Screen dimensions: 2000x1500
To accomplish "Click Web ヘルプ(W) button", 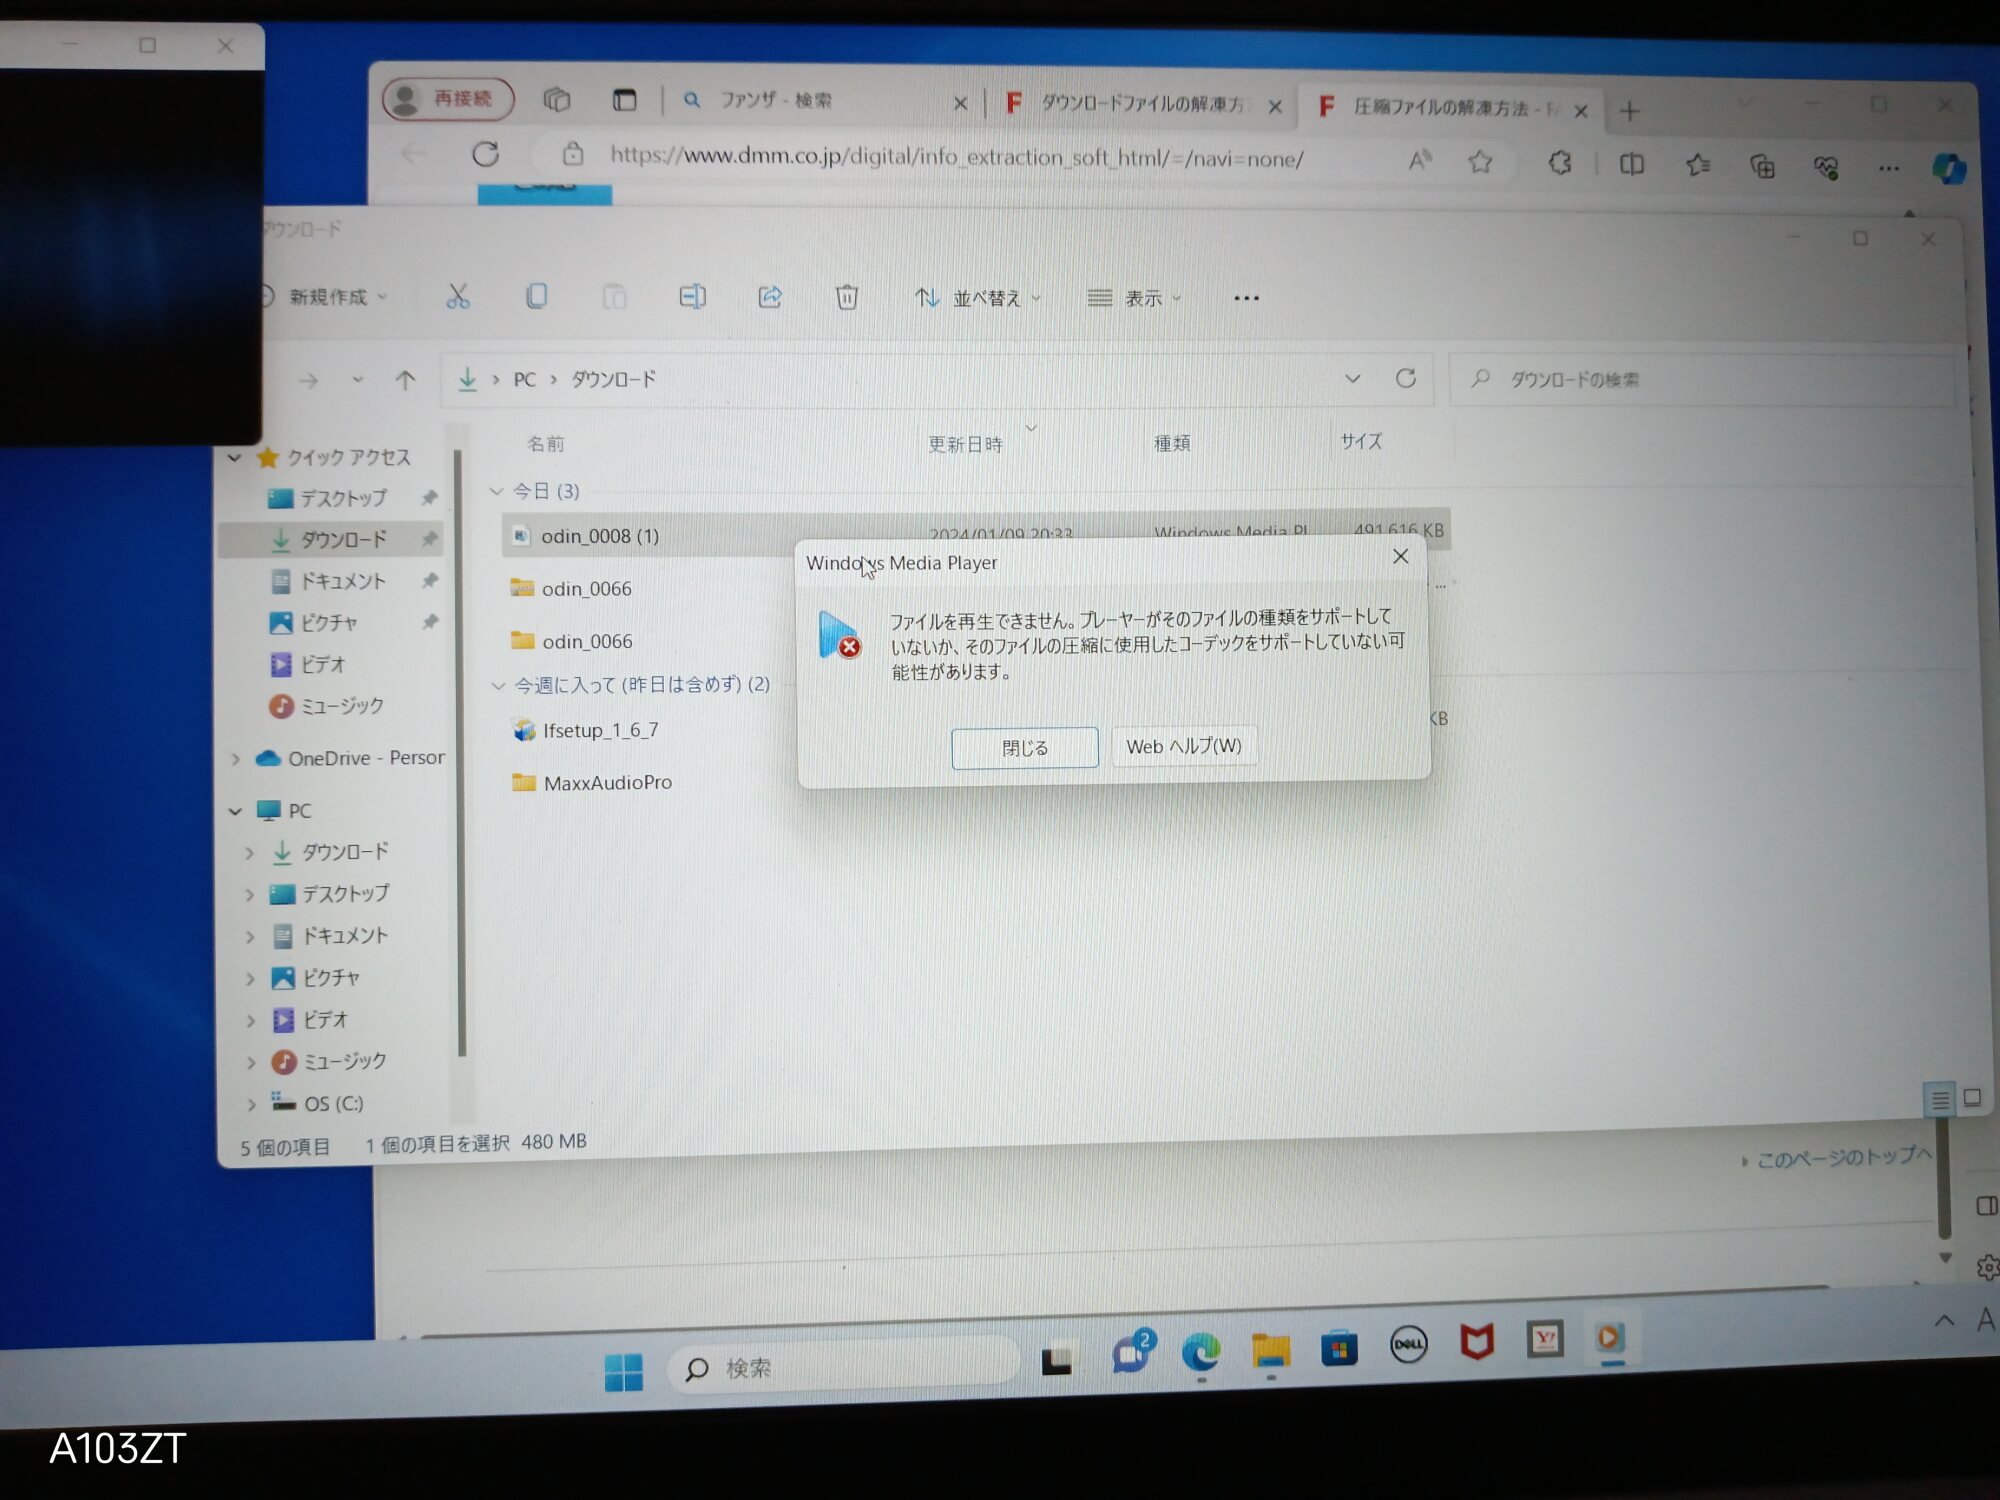I will (1184, 746).
